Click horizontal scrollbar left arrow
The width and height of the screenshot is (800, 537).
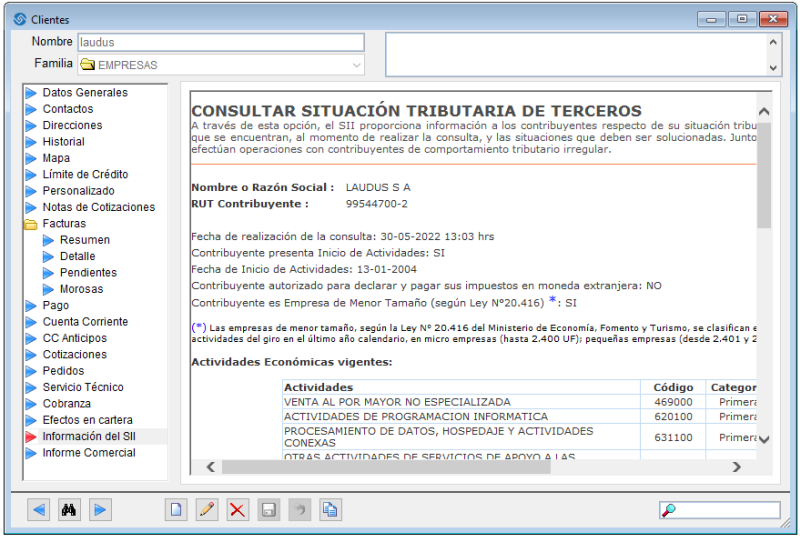tap(211, 467)
